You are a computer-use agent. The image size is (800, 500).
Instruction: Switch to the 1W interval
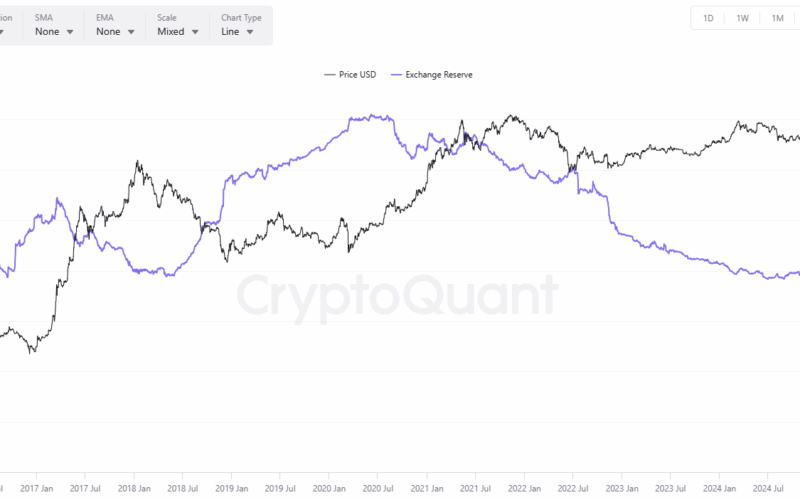point(742,18)
